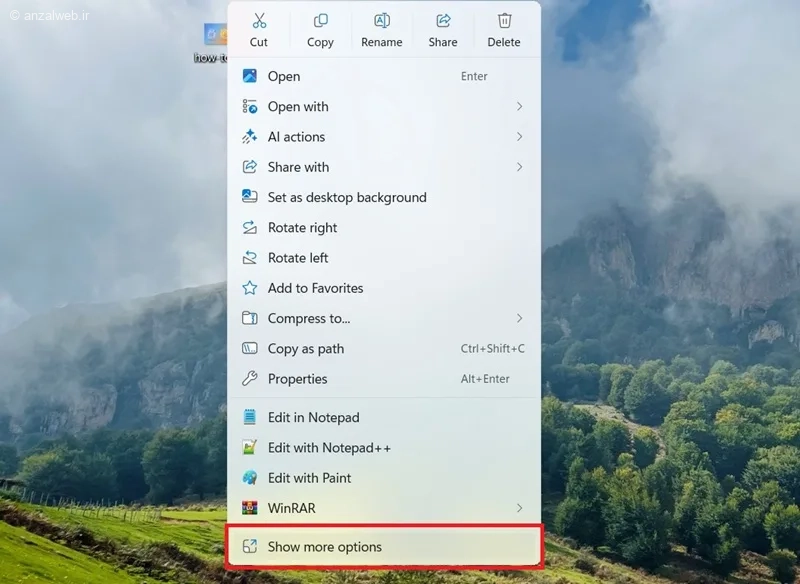The height and width of the screenshot is (584, 800).
Task: Click the Rotate left label
Action: 298,258
